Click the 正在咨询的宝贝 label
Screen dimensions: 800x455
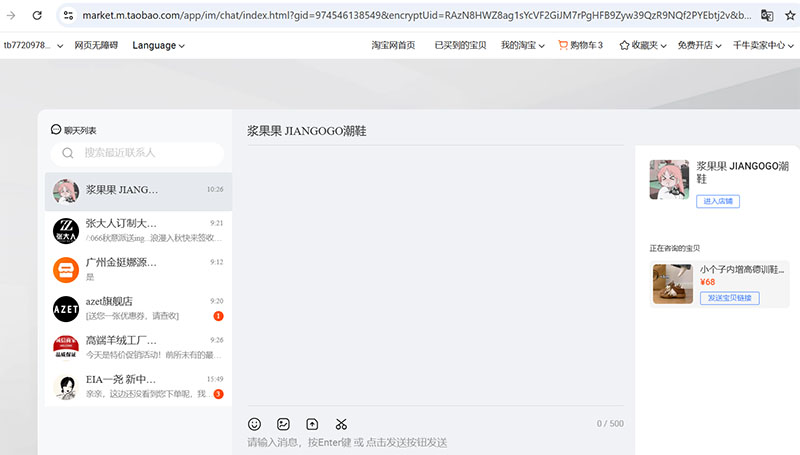tap(674, 248)
